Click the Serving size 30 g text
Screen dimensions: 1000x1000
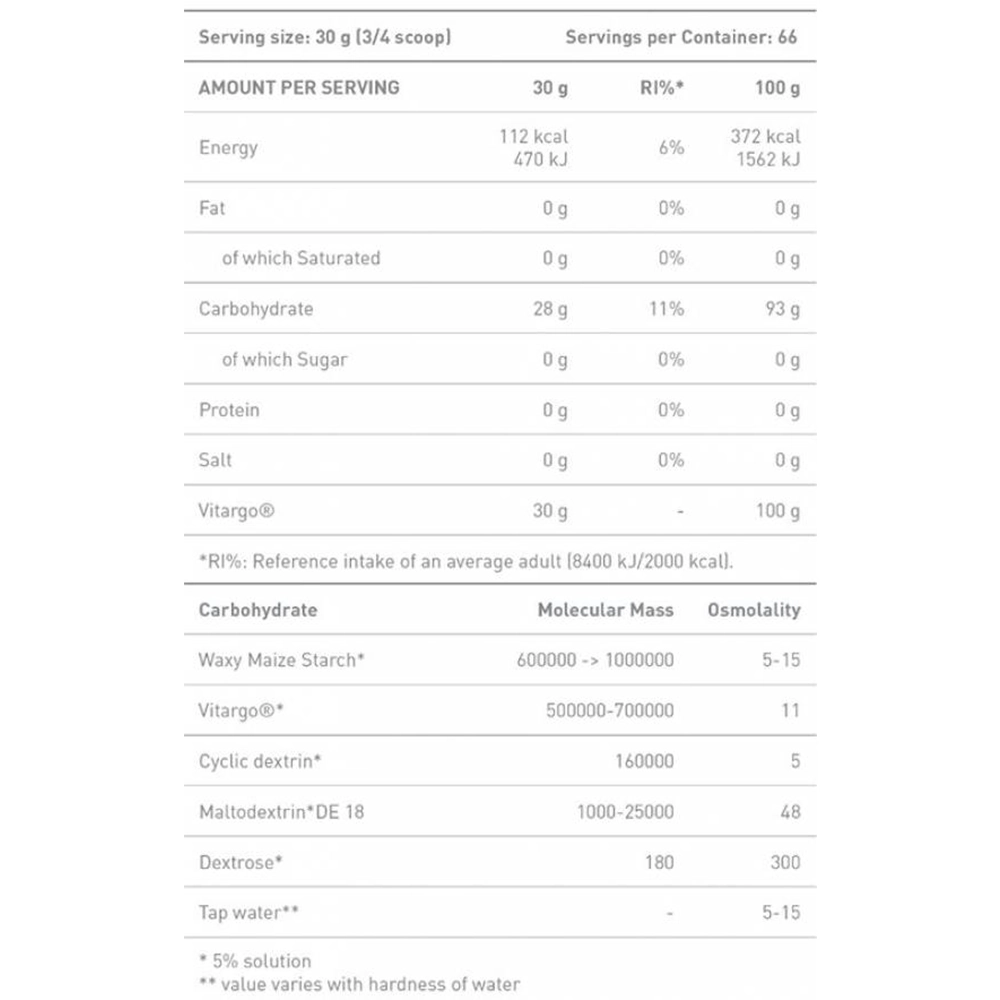(x=325, y=37)
